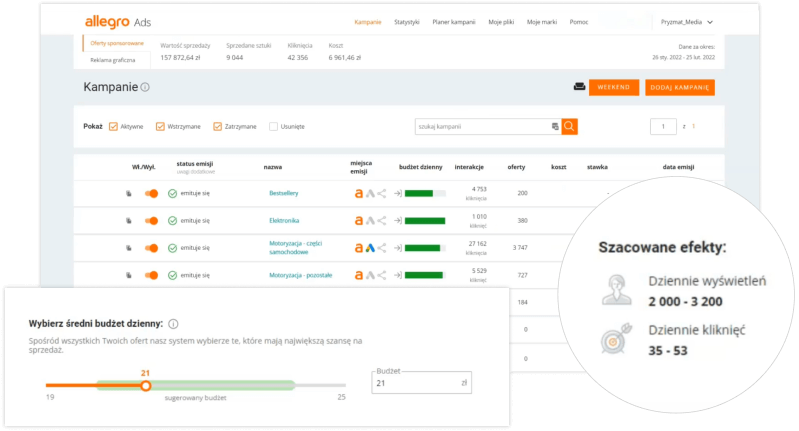Click copy icon for Motoryzacja - pozostałe

129,275
